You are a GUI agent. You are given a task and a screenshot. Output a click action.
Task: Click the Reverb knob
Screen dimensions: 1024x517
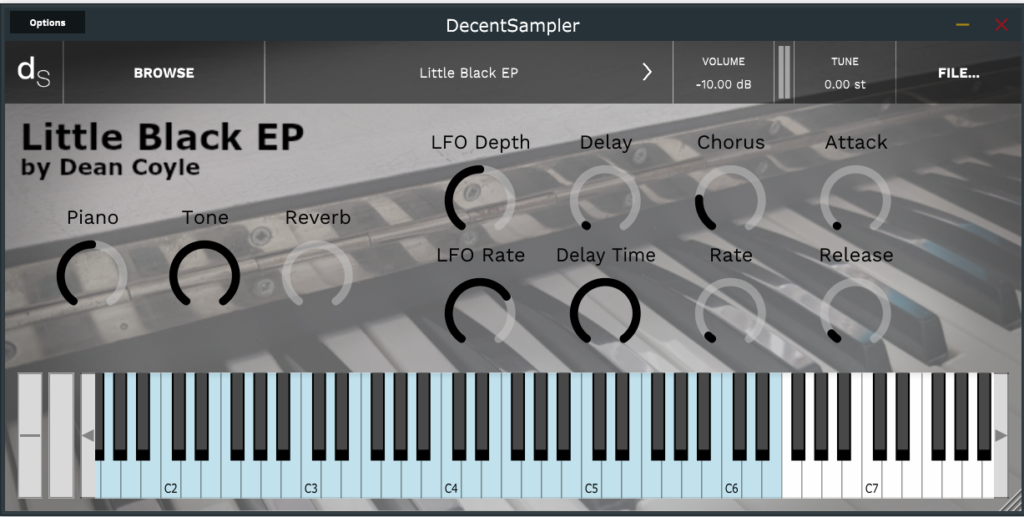point(317,275)
